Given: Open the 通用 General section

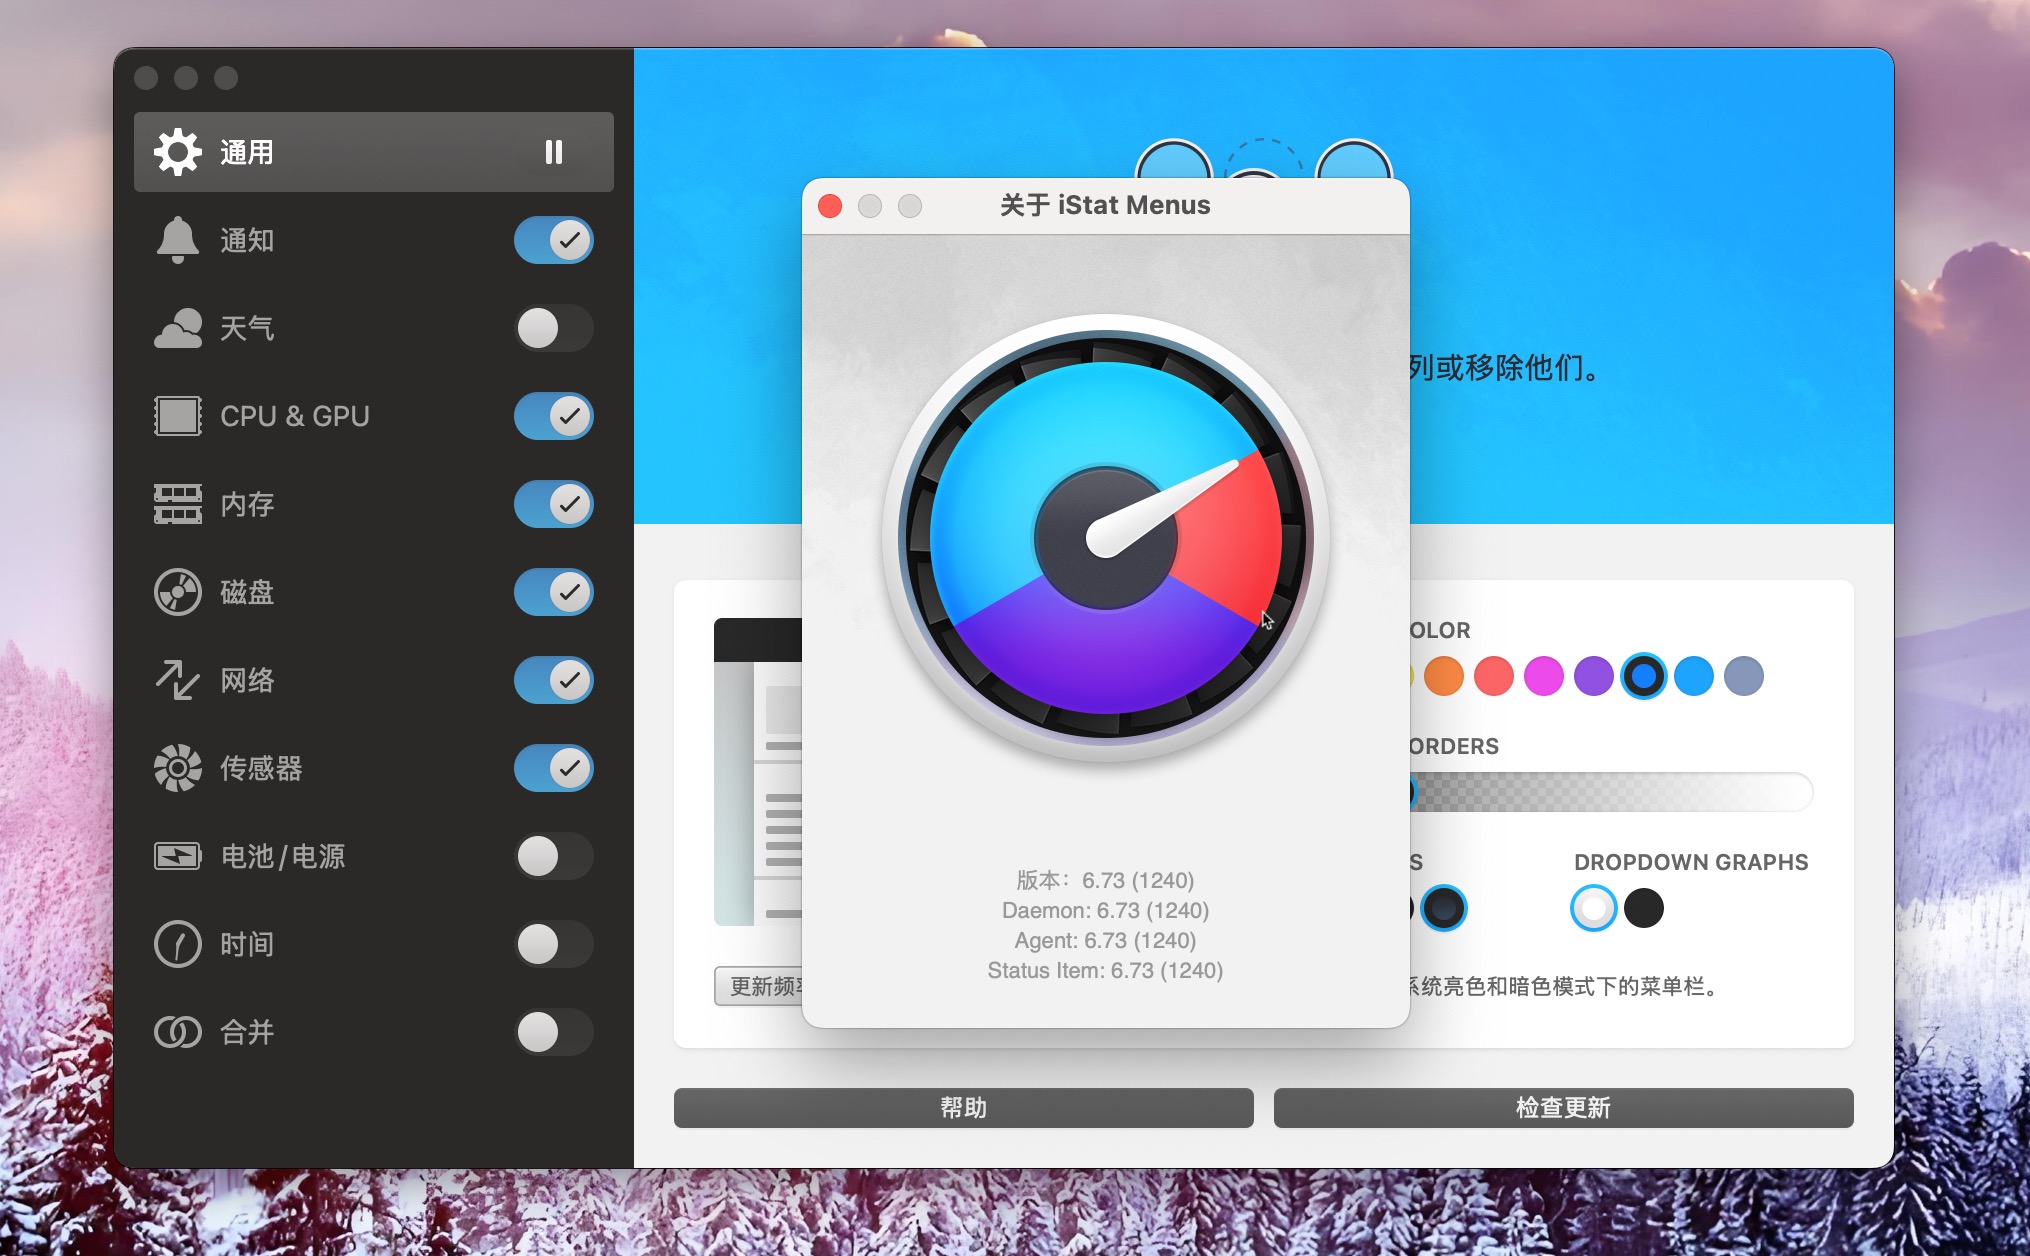Looking at the screenshot, I should click(x=374, y=152).
